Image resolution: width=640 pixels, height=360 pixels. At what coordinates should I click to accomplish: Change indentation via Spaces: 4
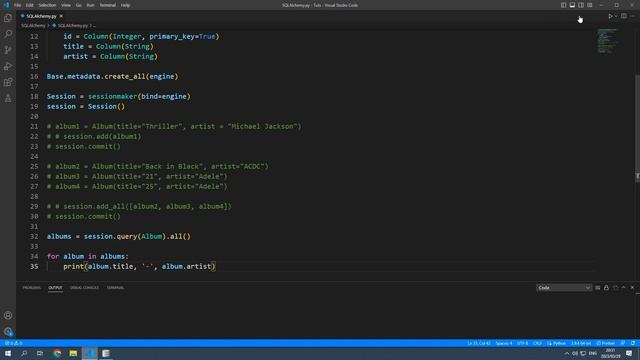point(504,343)
